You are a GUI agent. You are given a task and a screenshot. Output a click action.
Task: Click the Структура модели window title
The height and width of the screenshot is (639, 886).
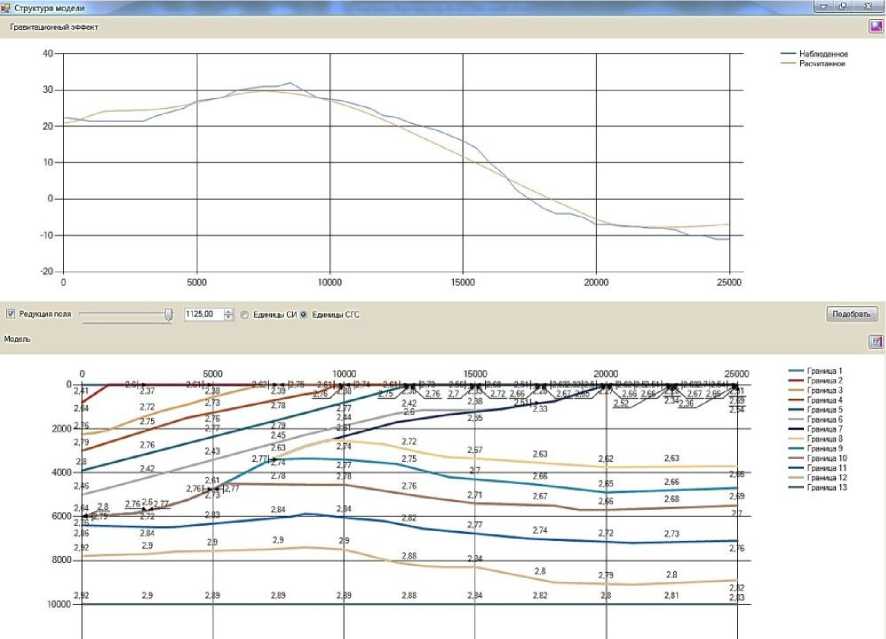[x=49, y=8]
